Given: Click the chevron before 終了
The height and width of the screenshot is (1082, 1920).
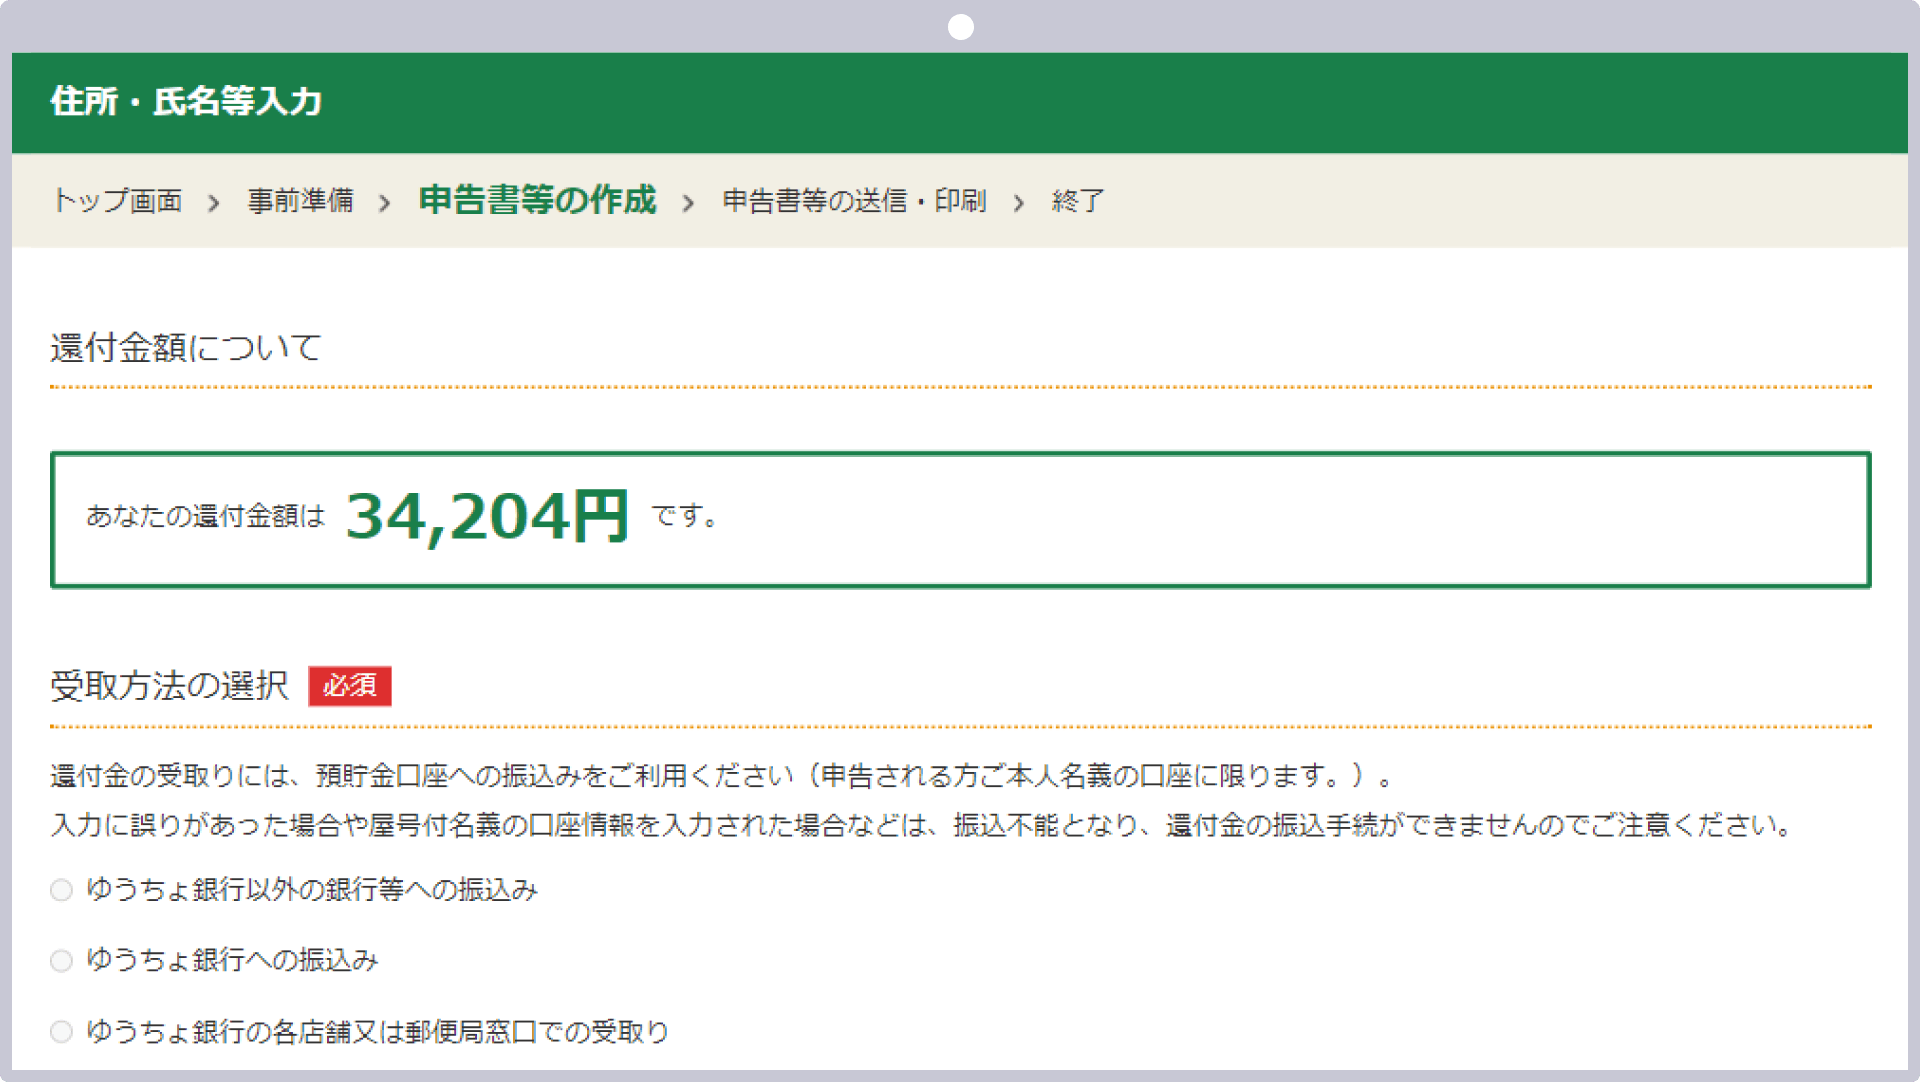Looking at the screenshot, I should coord(1018,203).
